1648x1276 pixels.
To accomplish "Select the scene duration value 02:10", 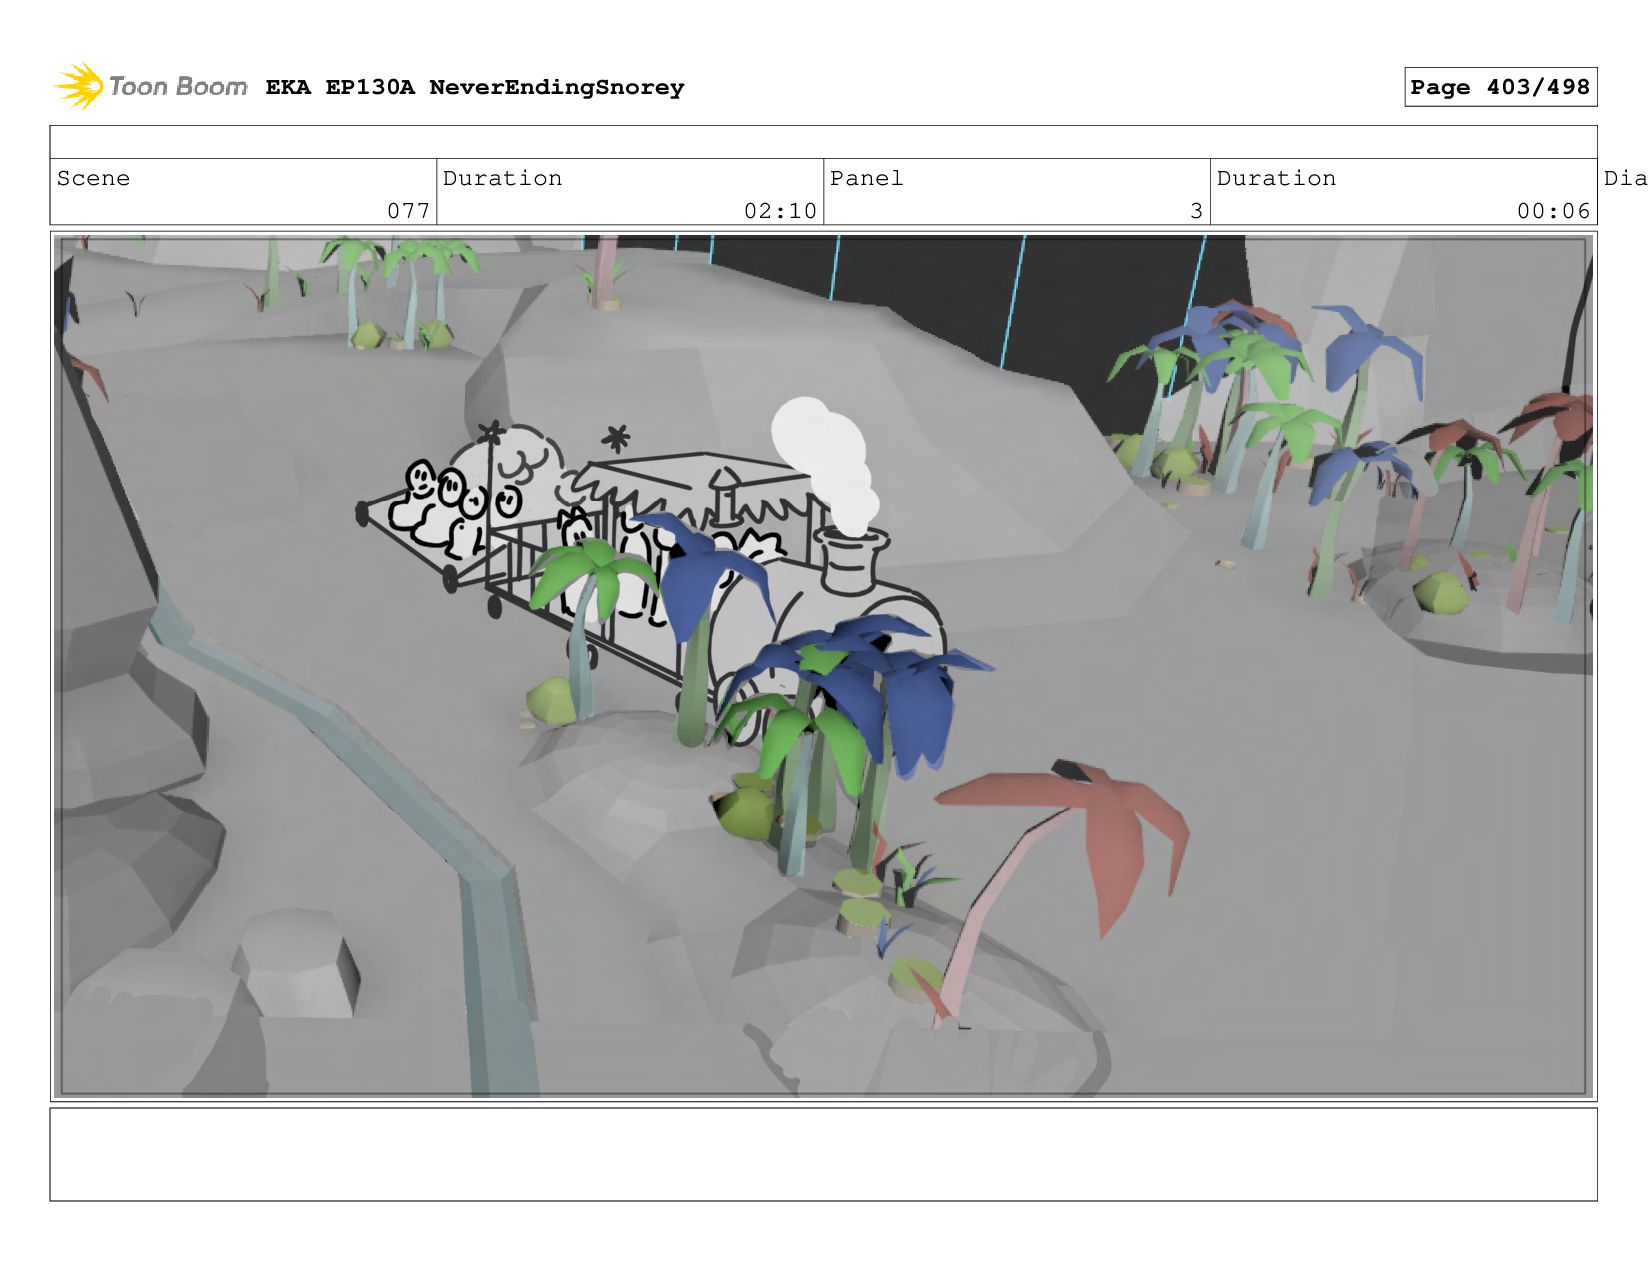I will point(780,211).
